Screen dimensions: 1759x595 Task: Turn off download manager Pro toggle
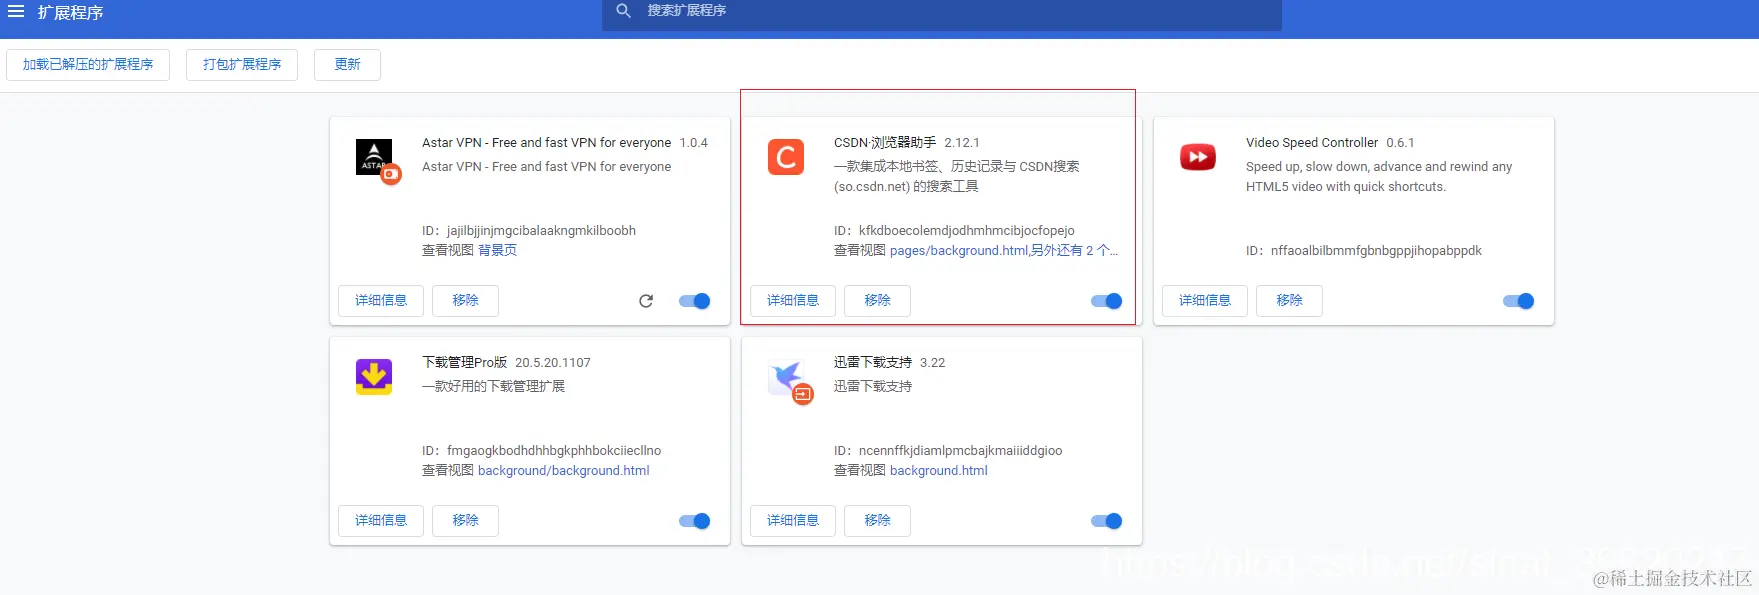pyautogui.click(x=695, y=521)
